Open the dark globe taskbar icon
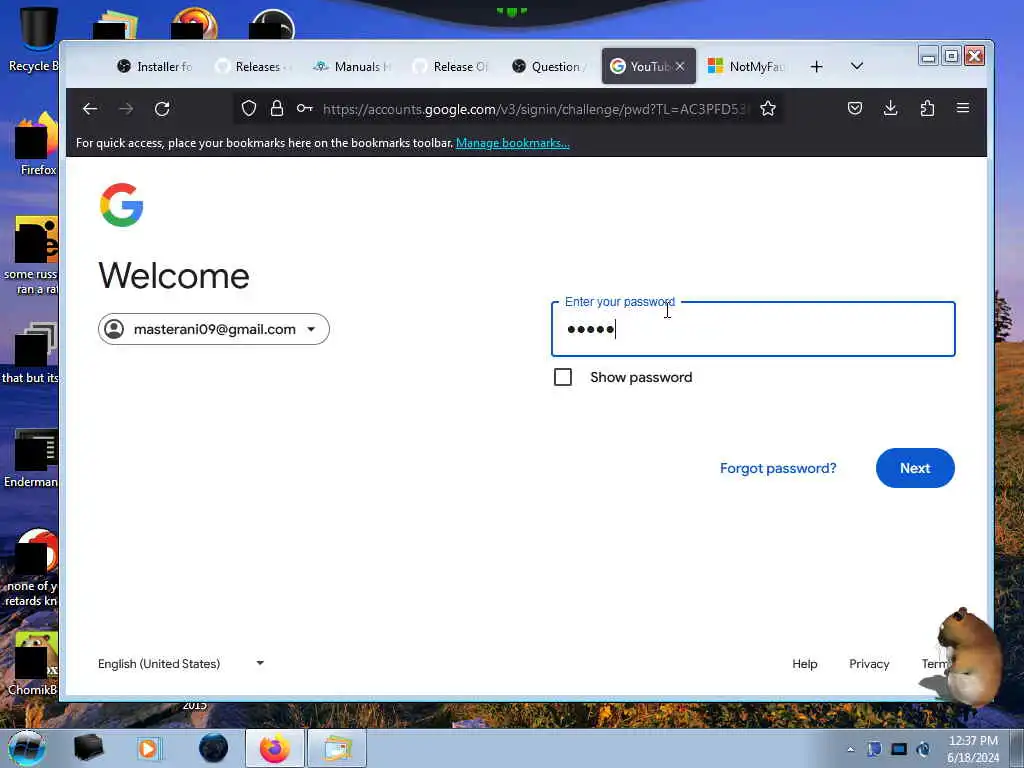 click(214, 748)
